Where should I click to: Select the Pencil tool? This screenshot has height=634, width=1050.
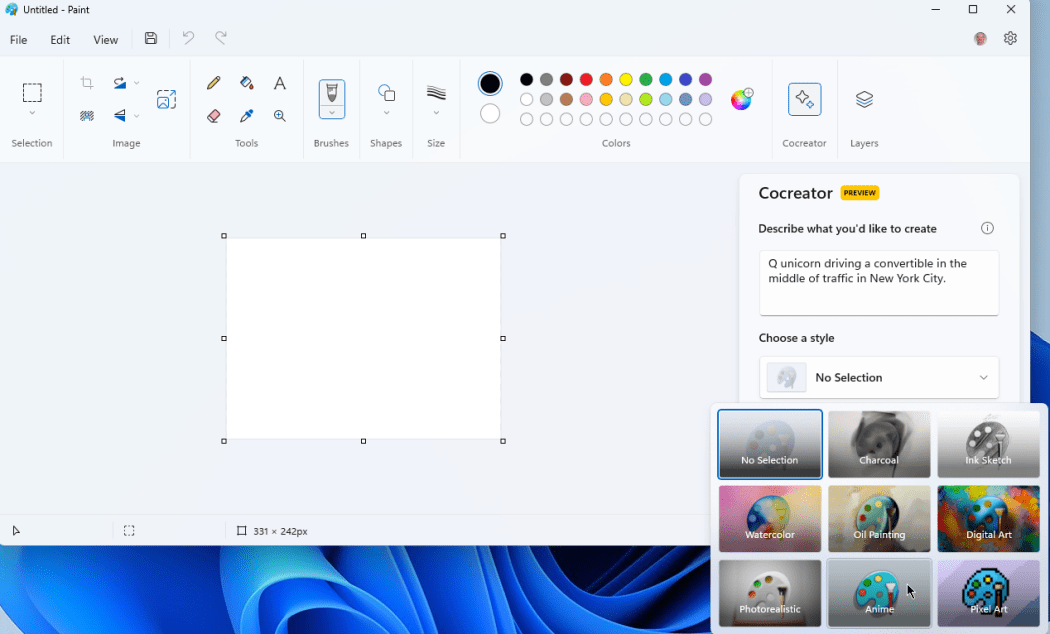click(213, 83)
